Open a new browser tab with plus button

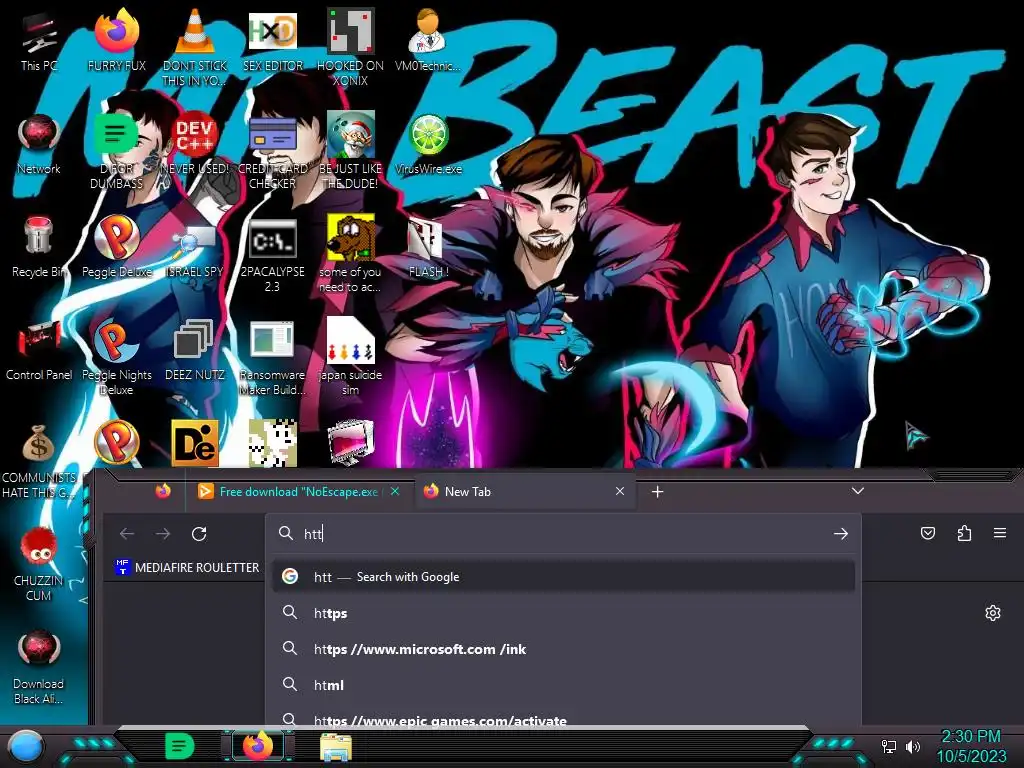(658, 492)
